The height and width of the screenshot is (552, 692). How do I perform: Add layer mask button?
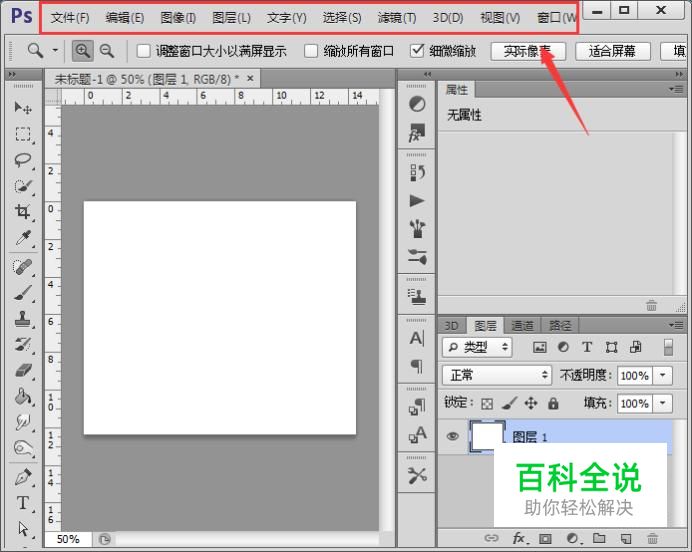tap(545, 539)
